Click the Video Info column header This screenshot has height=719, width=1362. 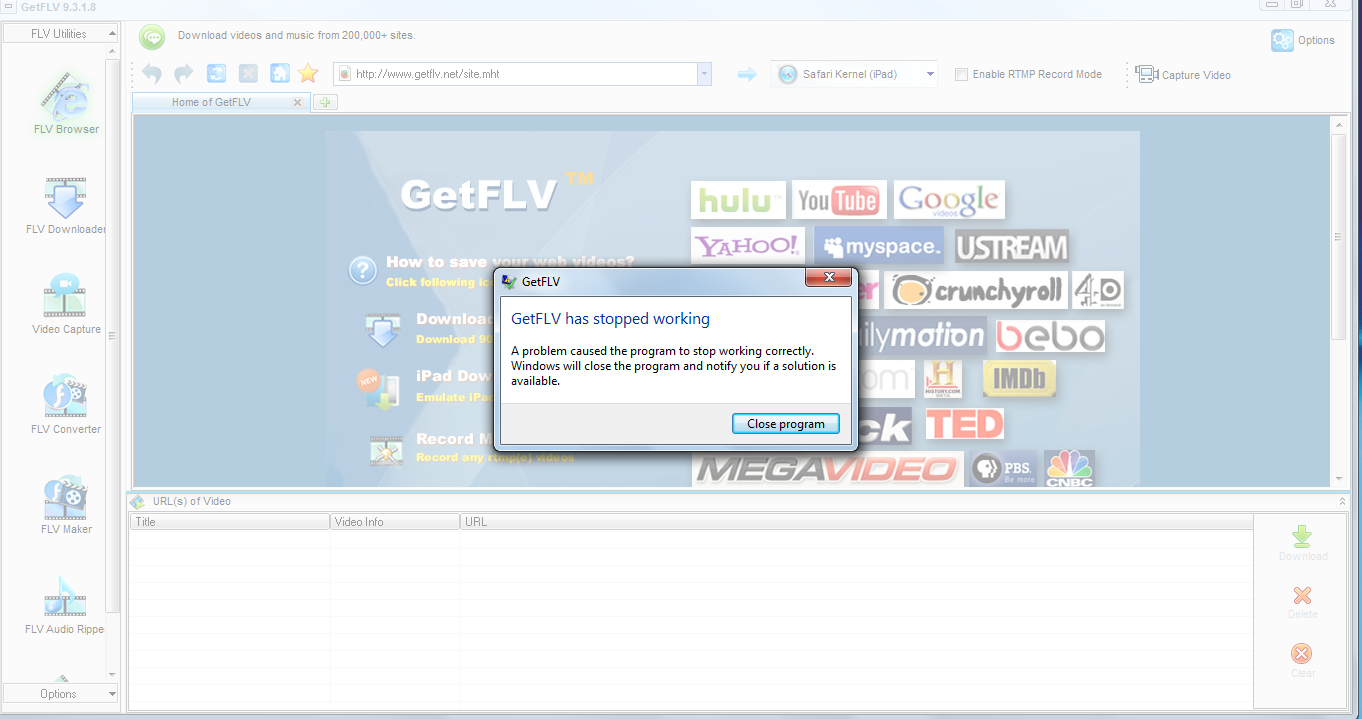tap(395, 522)
